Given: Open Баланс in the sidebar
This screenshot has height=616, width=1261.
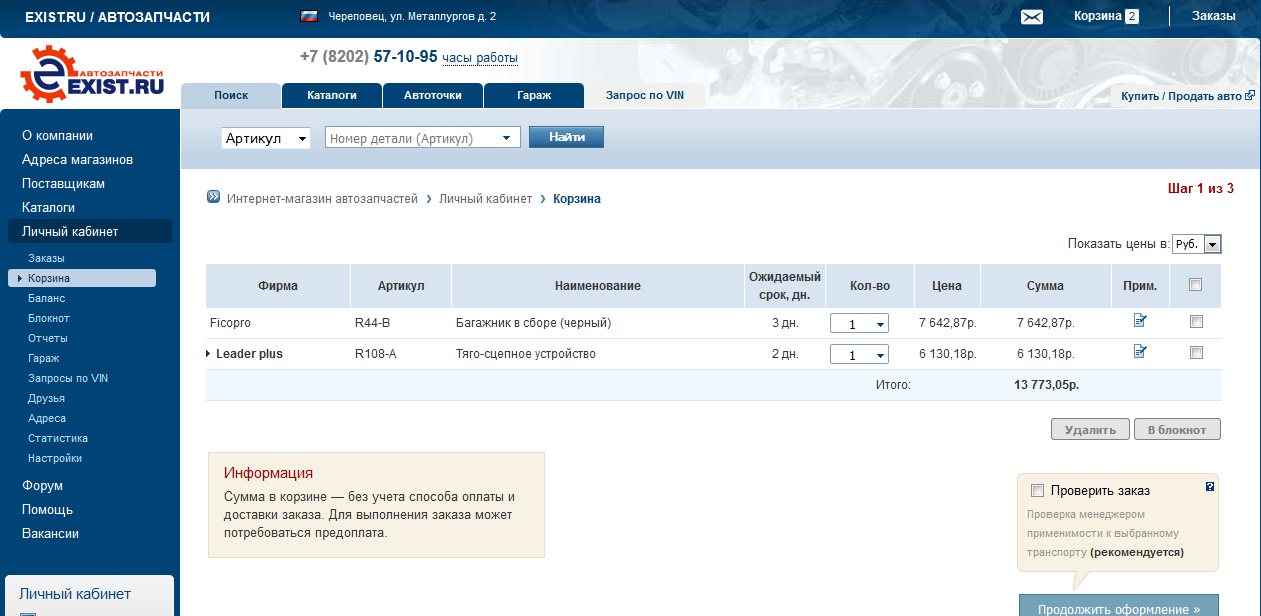Looking at the screenshot, I should 47,298.
